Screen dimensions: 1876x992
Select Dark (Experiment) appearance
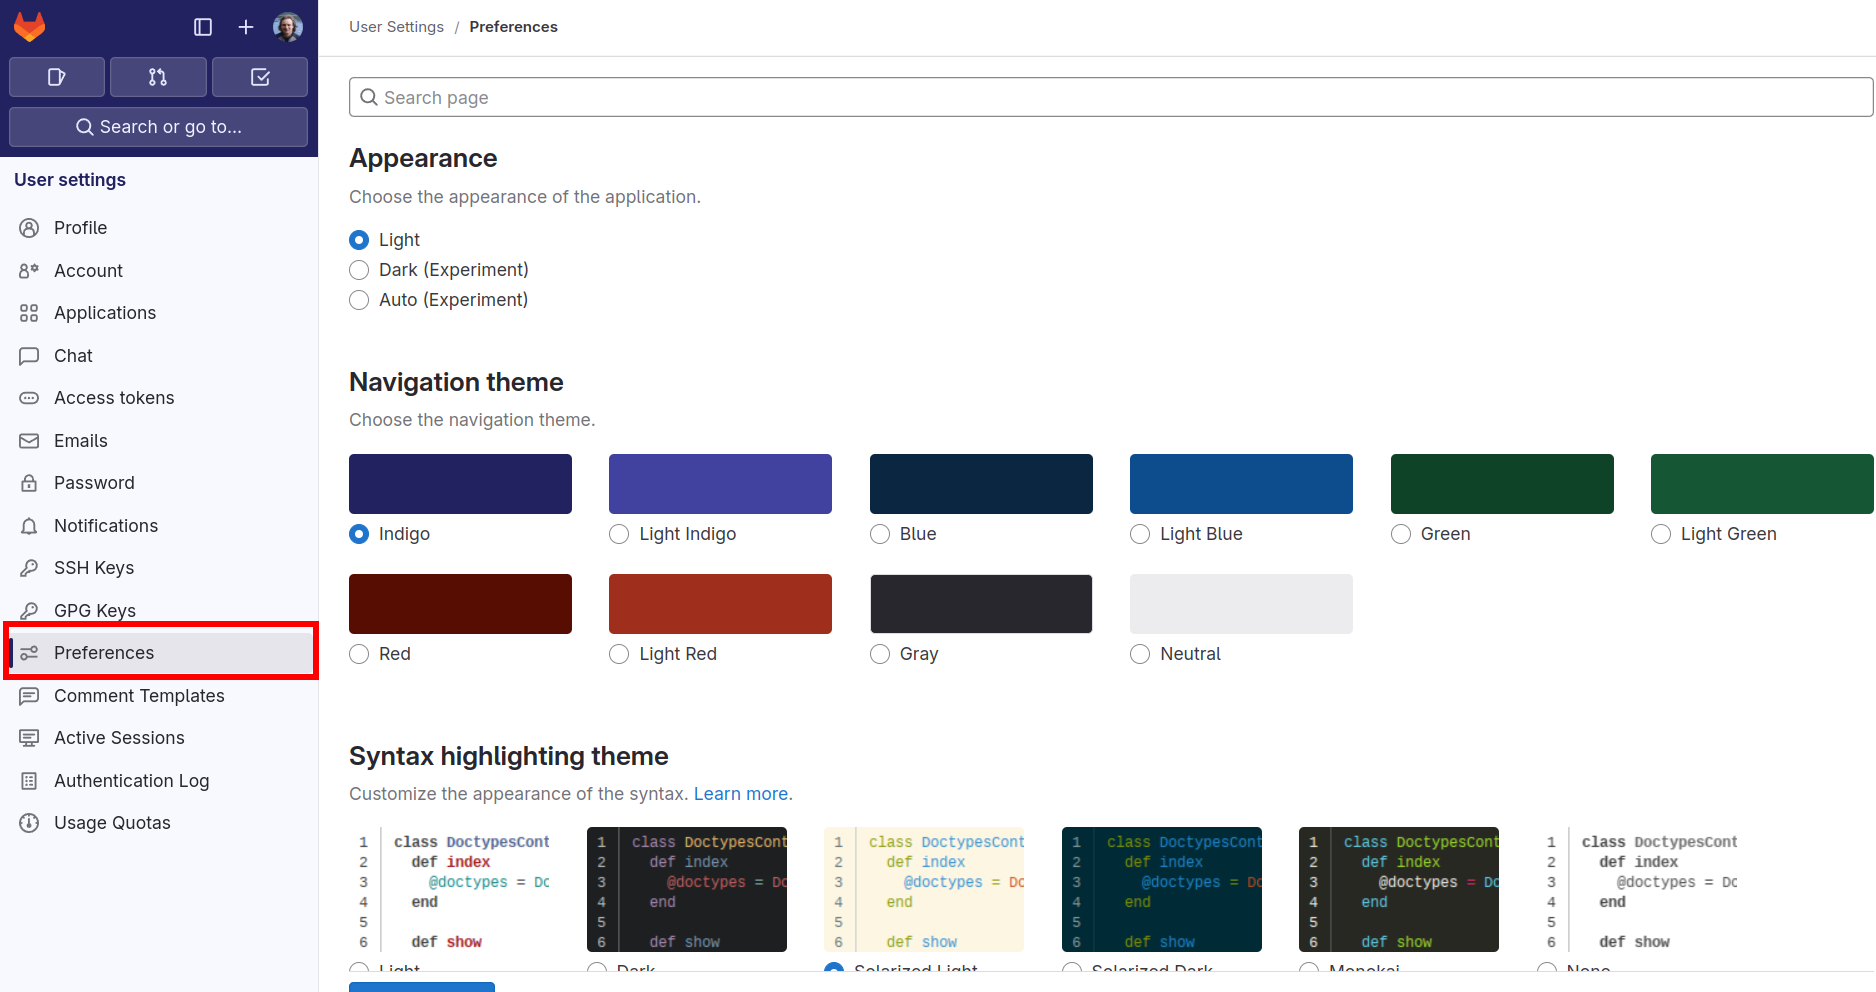coord(359,270)
